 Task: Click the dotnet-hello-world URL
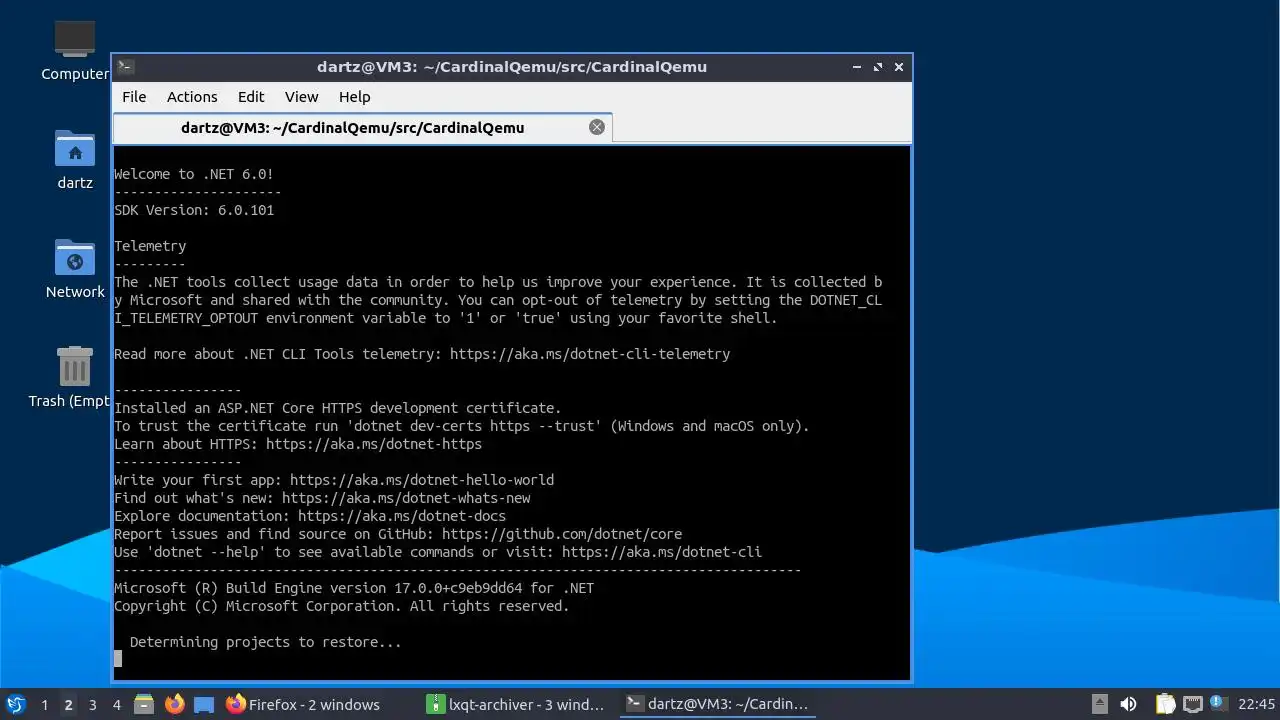tap(422, 480)
